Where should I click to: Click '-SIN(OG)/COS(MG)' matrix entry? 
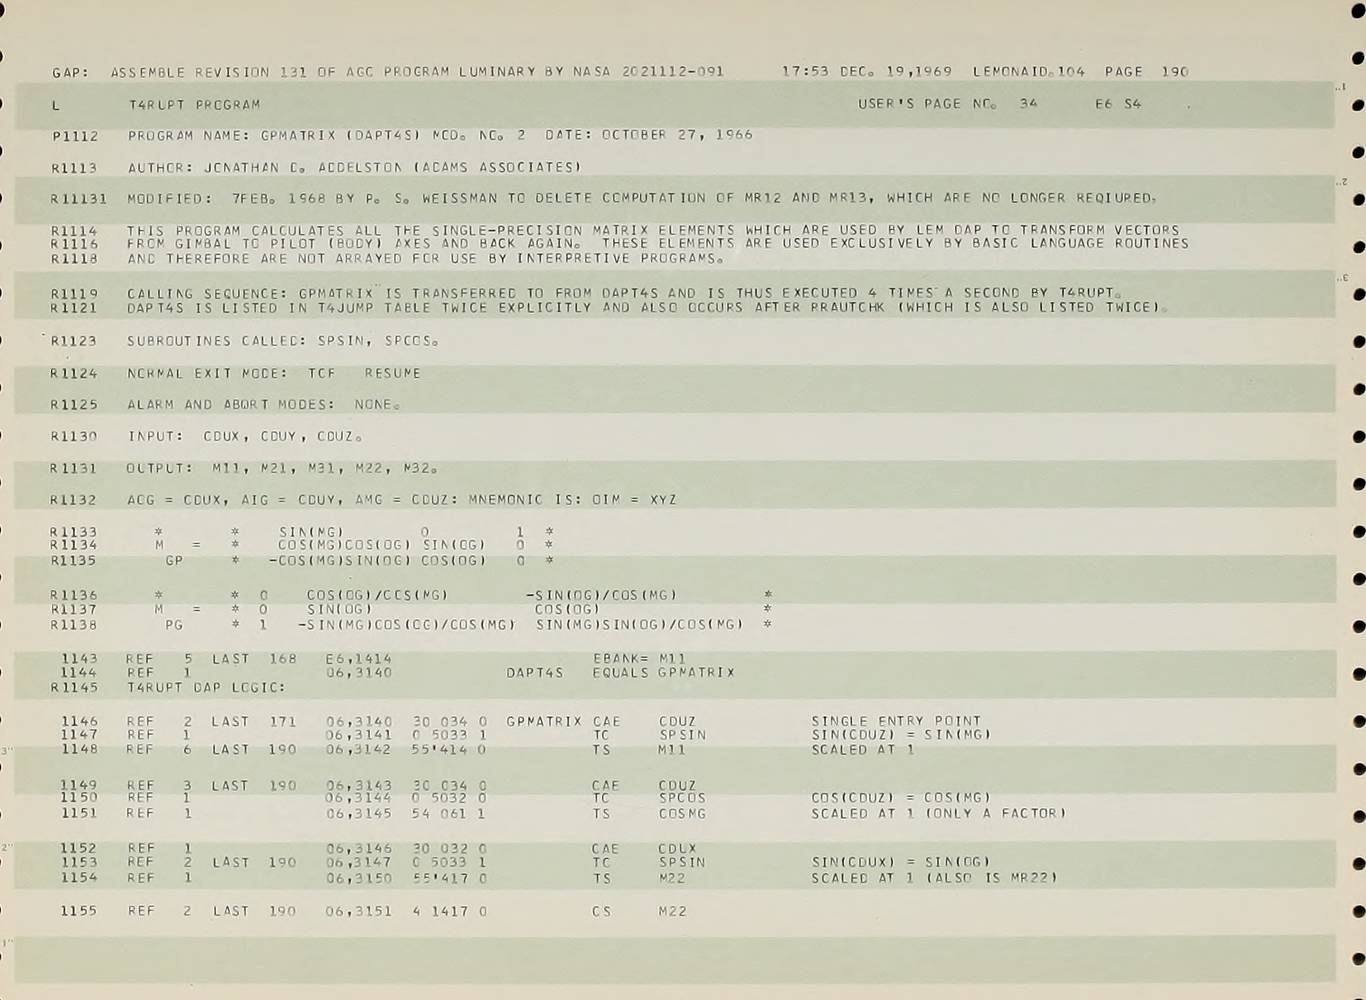[601, 595]
